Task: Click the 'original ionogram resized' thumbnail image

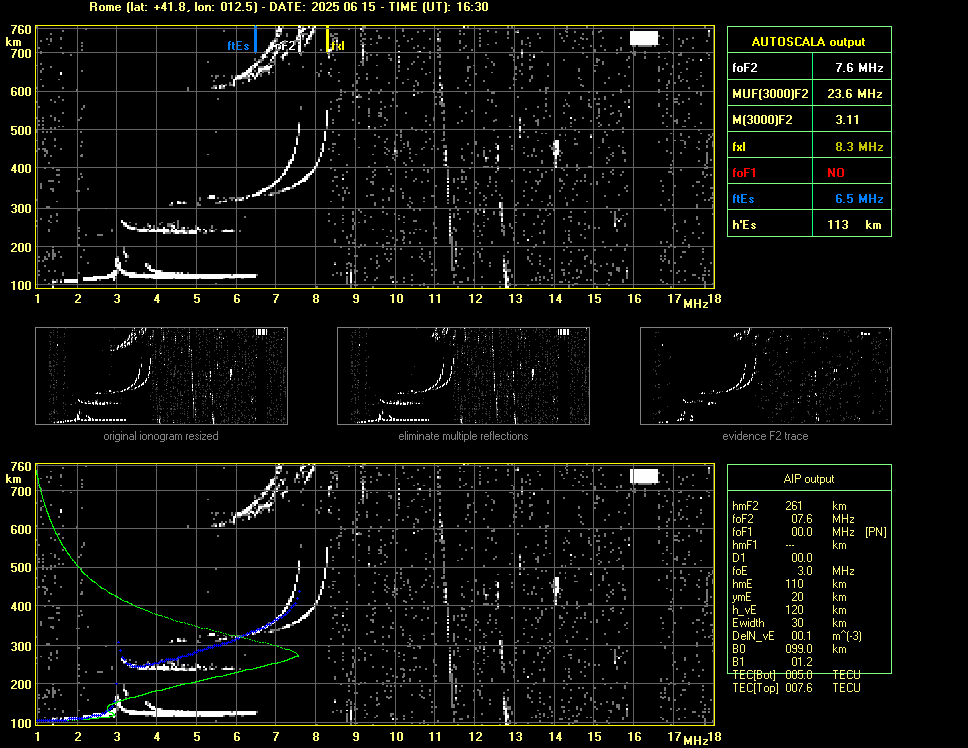Action: pyautogui.click(x=161, y=376)
